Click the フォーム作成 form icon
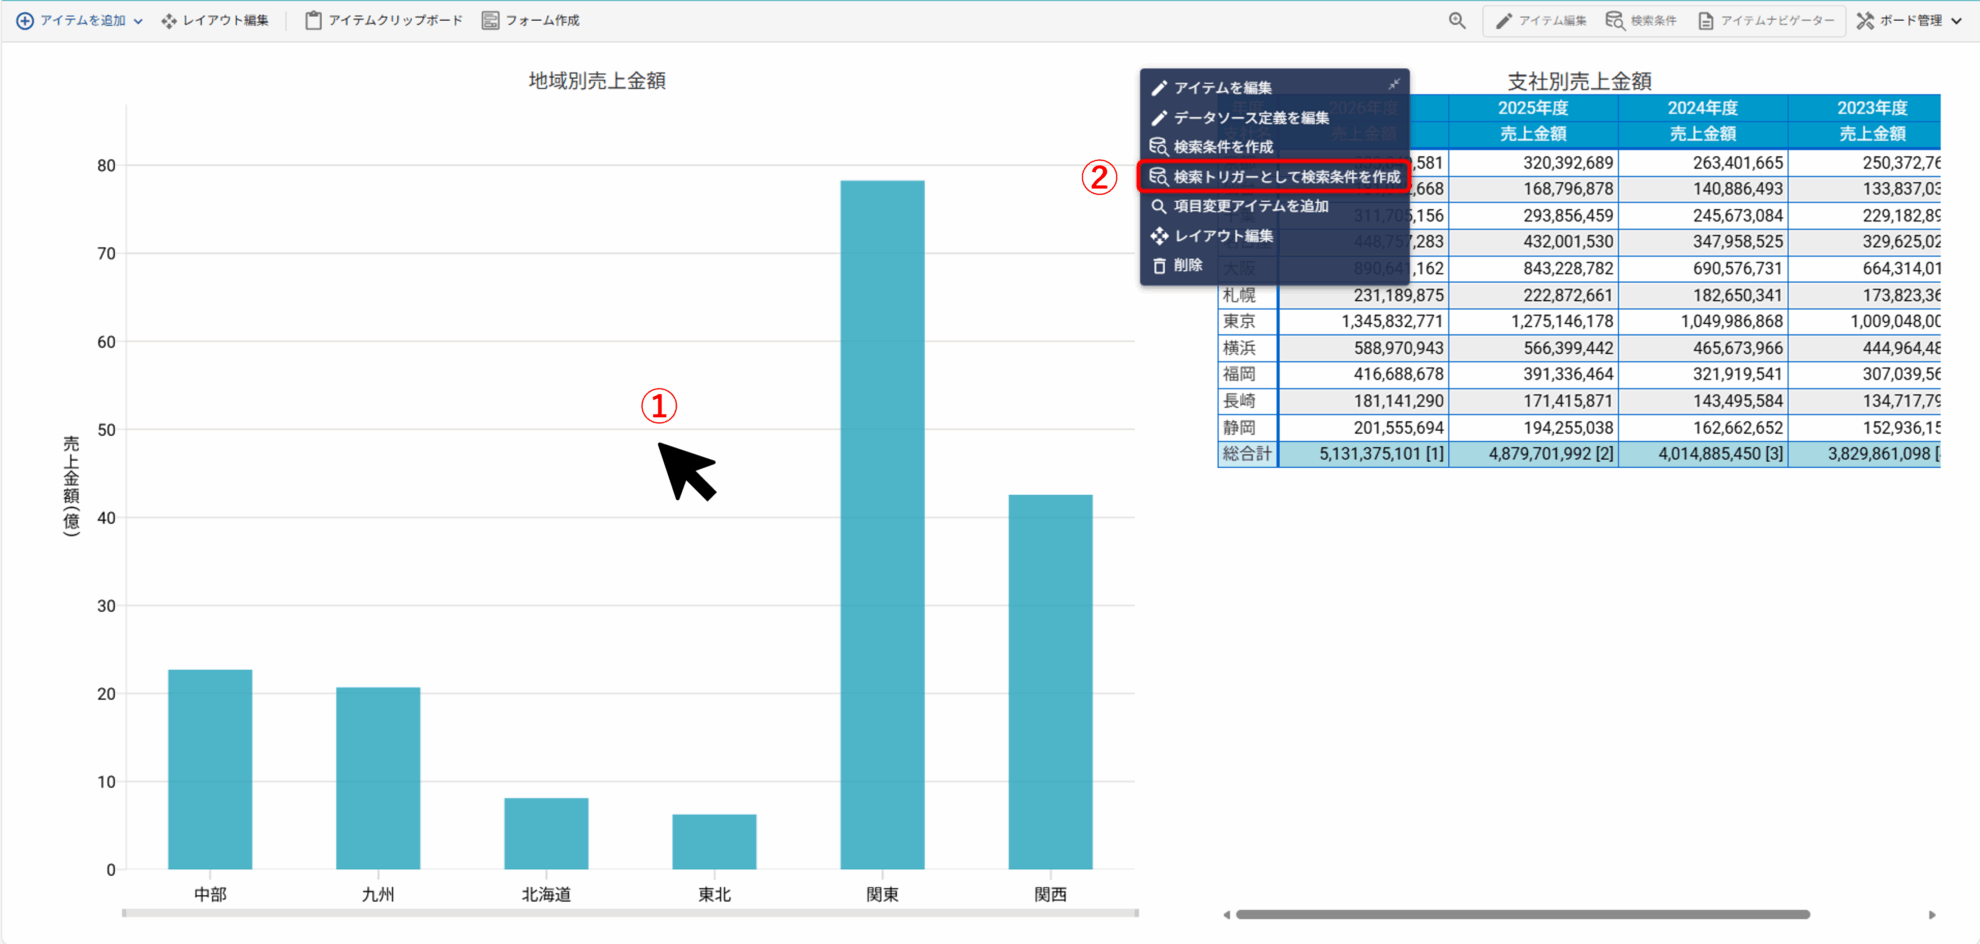 coord(489,19)
